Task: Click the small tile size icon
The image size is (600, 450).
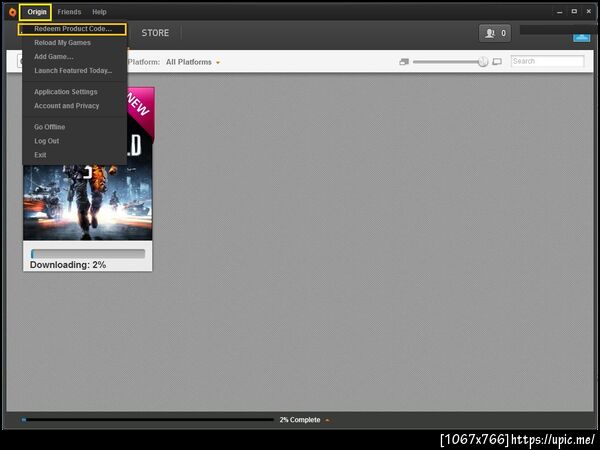Action: tap(404, 62)
